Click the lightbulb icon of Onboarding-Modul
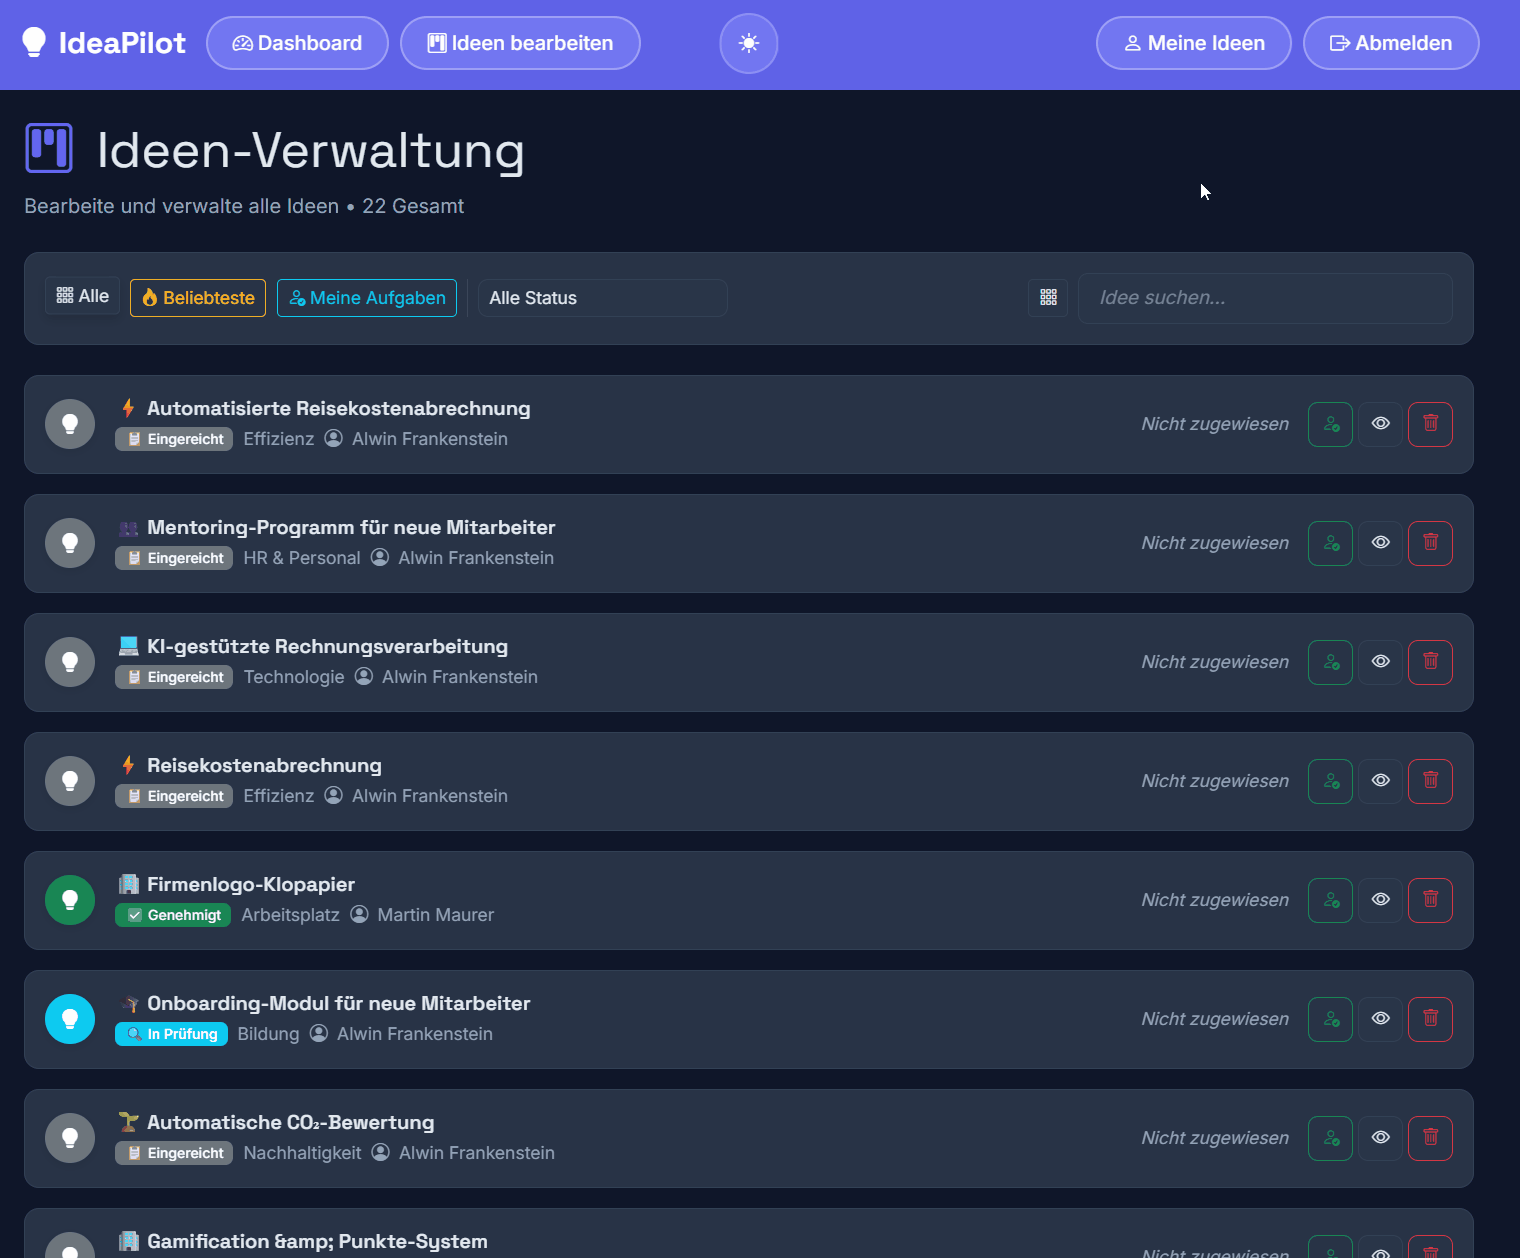Screen dimensions: 1520x1258 coord(69,1018)
